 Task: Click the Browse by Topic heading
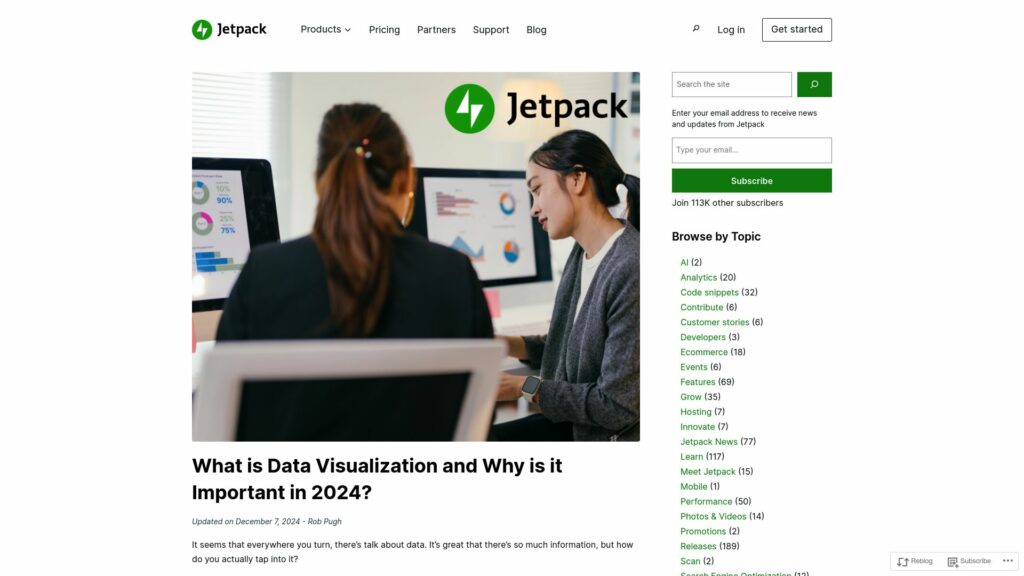click(716, 236)
